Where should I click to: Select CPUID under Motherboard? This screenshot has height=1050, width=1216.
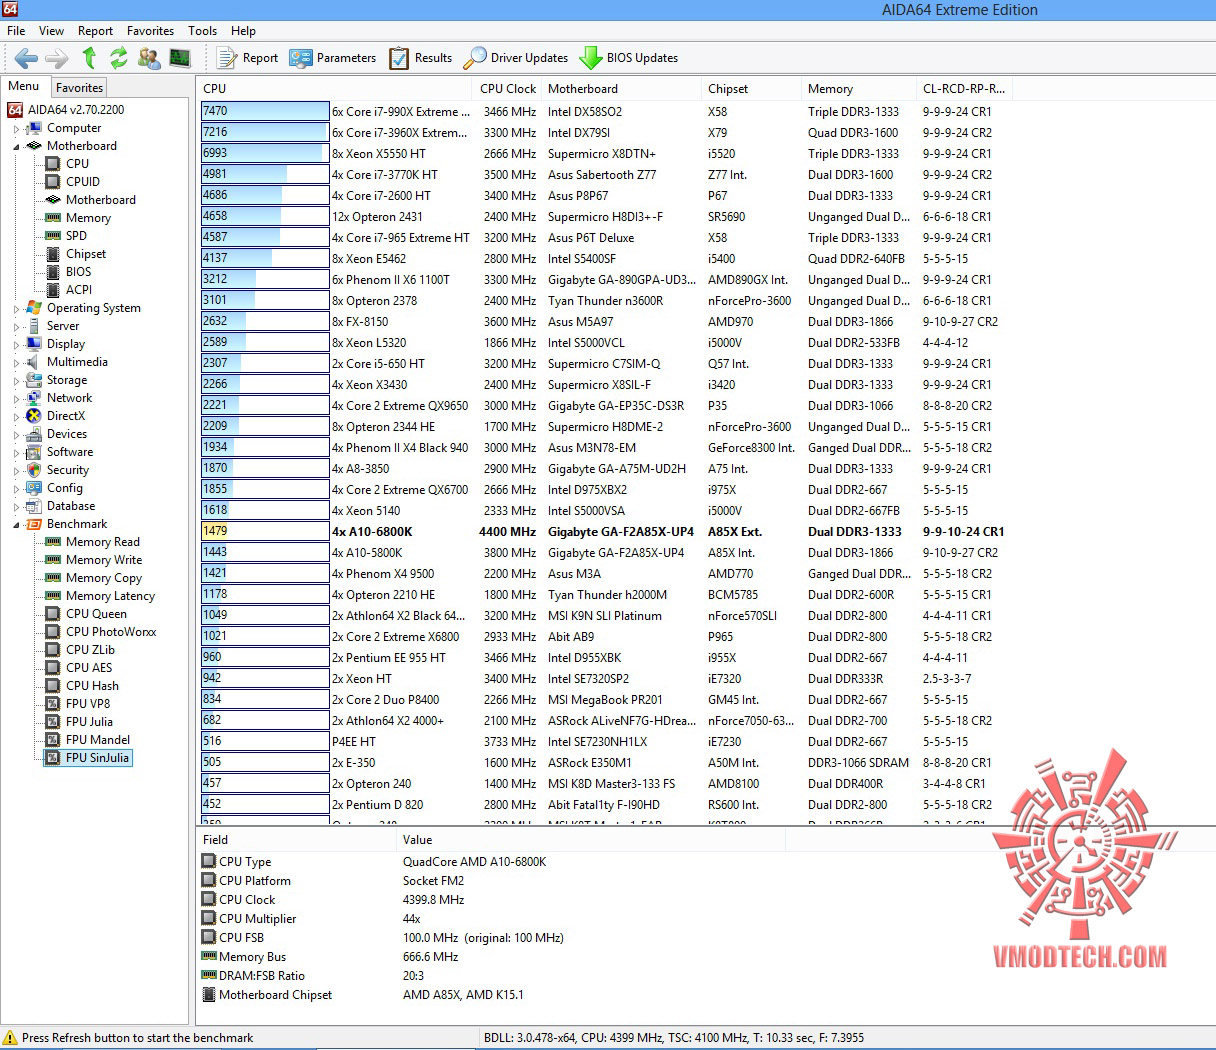(83, 182)
